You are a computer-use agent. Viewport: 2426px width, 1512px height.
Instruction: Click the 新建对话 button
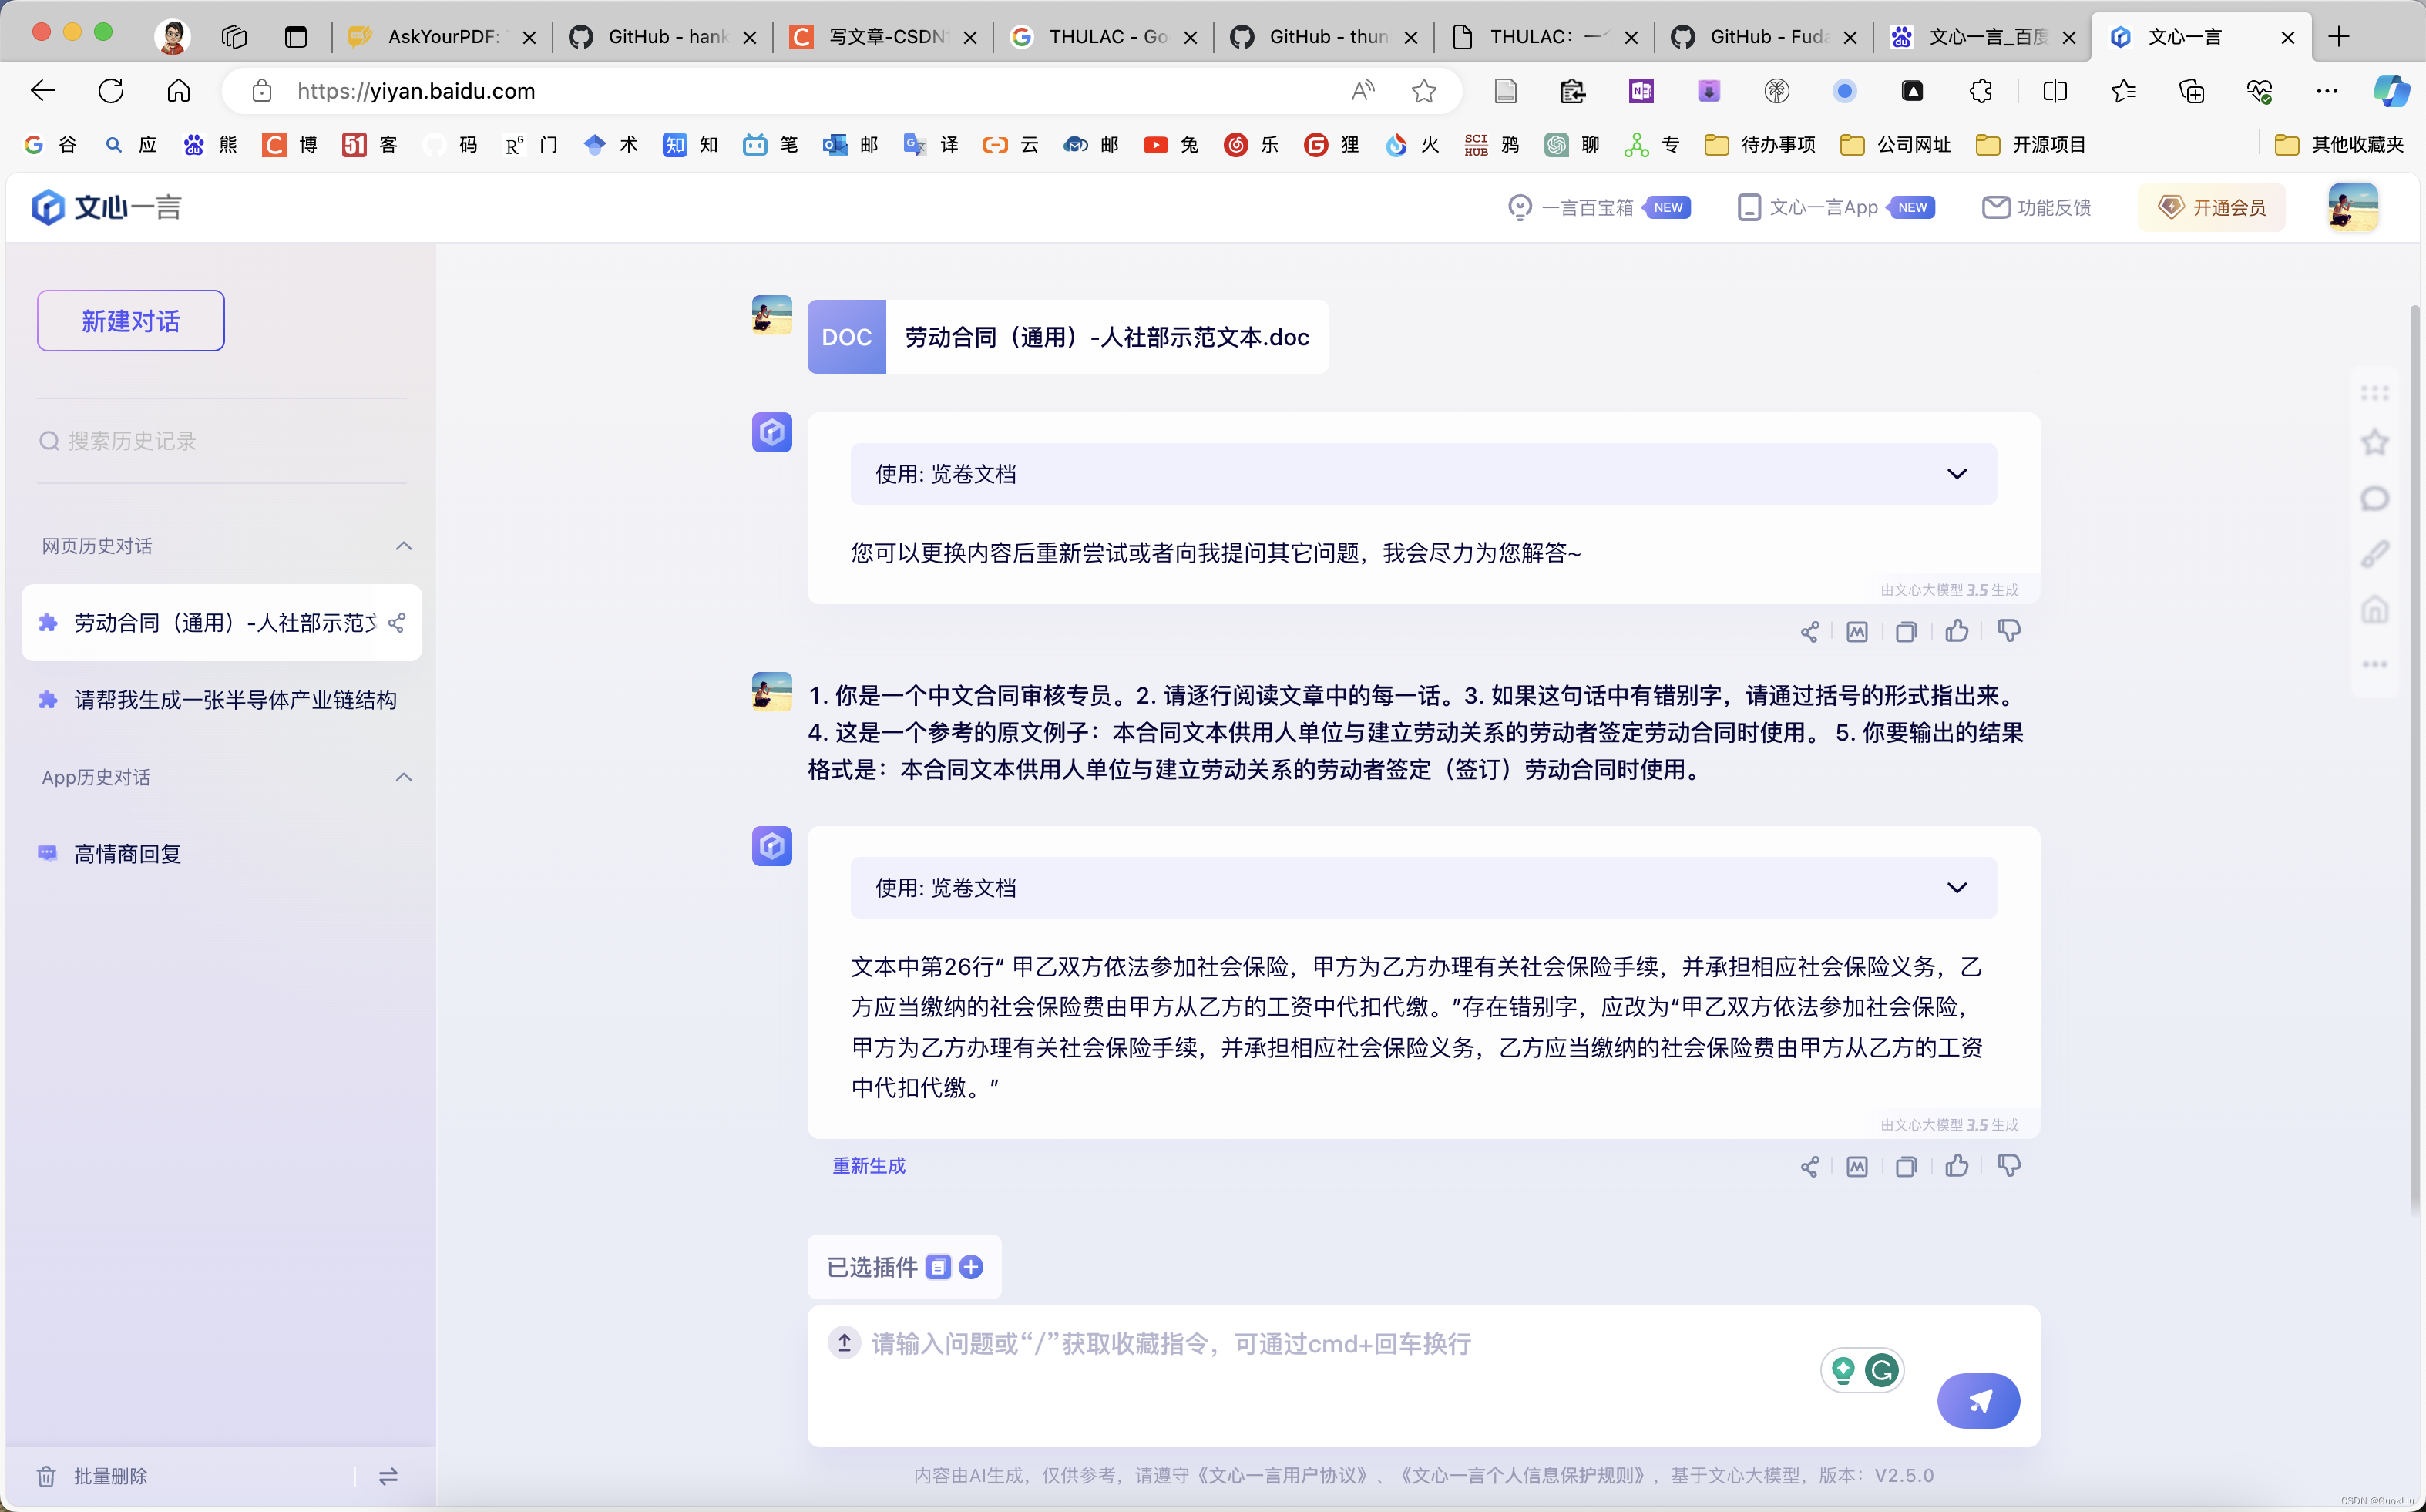pyautogui.click(x=131, y=321)
